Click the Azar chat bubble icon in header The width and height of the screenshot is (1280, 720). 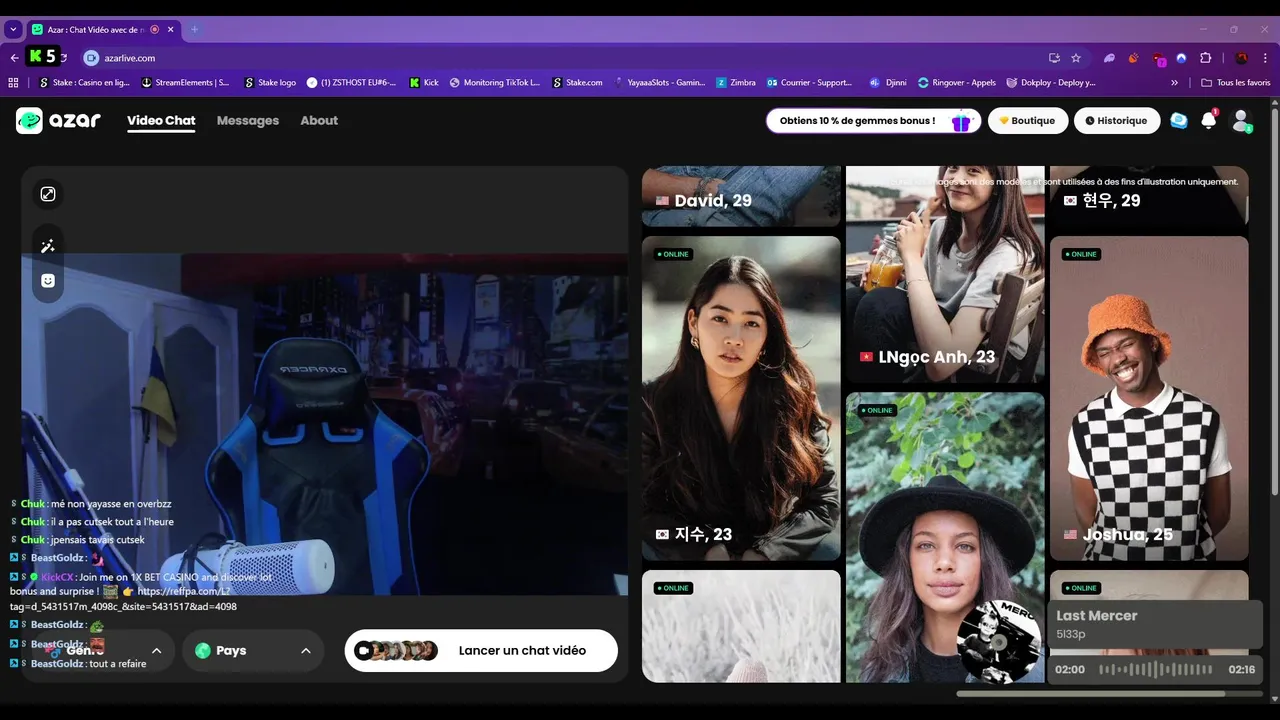1179,120
